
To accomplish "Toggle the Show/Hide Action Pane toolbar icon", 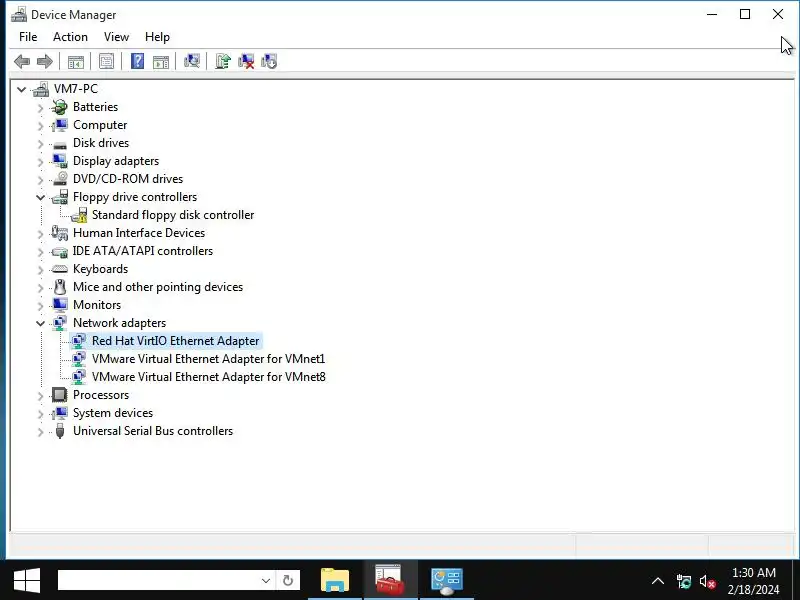I will pyautogui.click(x=161, y=62).
